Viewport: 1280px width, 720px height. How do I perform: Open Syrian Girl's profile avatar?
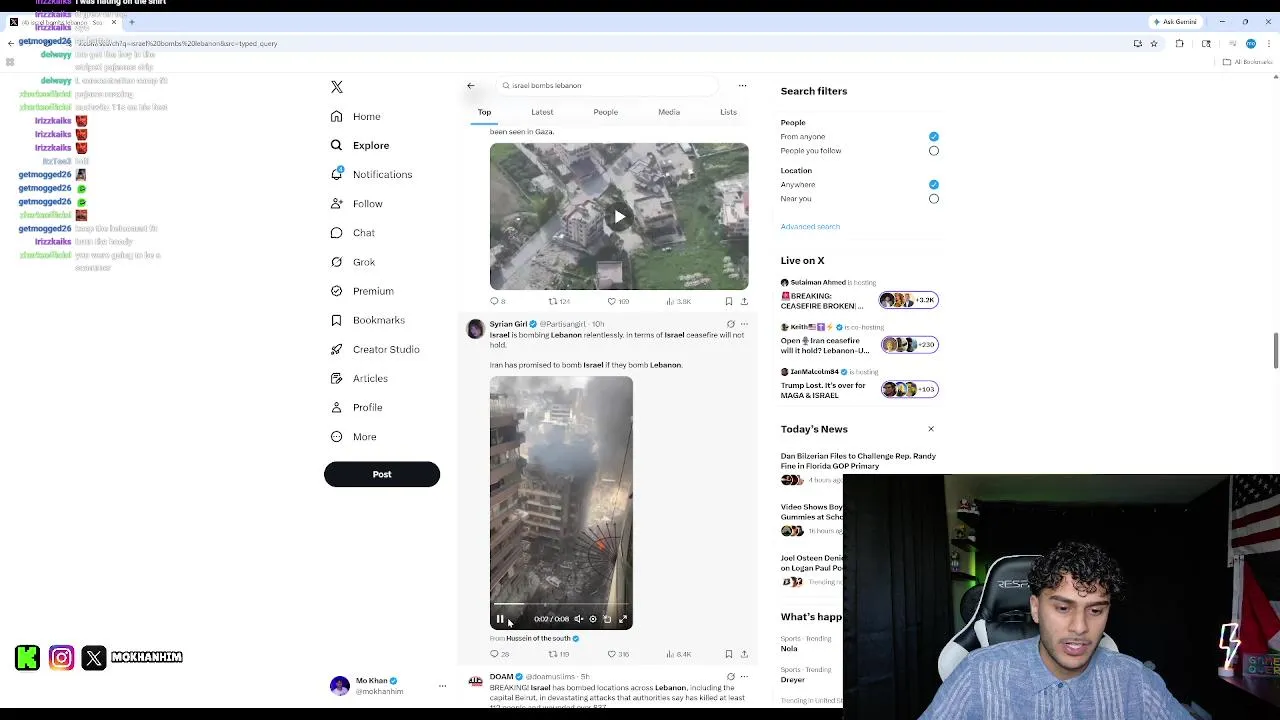click(x=476, y=329)
